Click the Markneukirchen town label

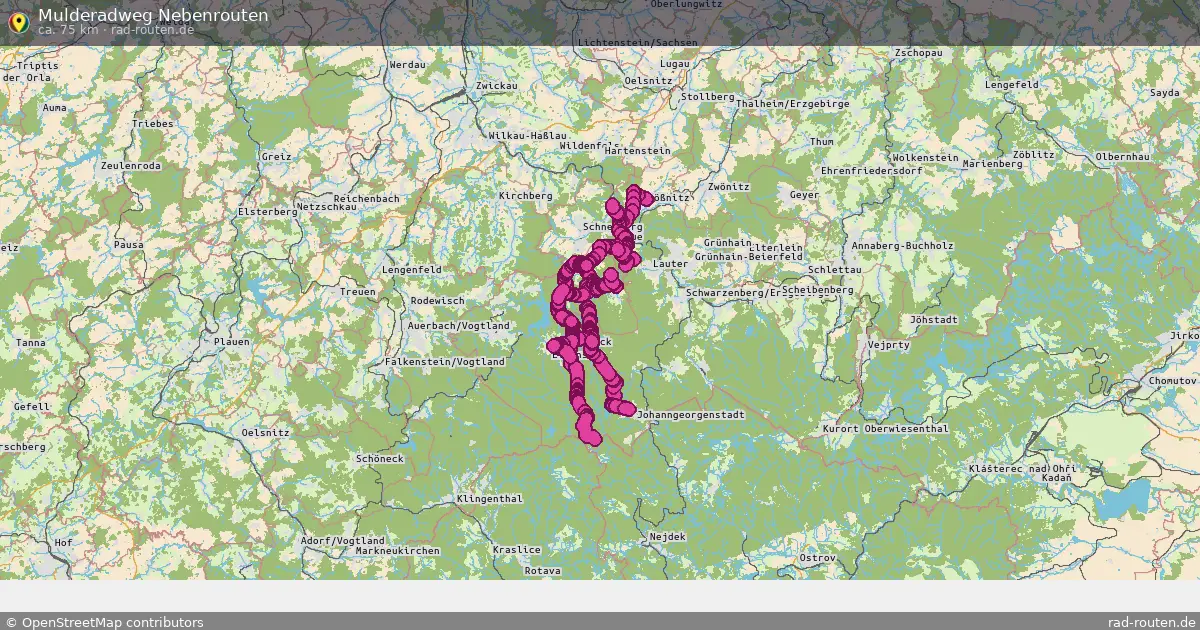pyautogui.click(x=397, y=551)
